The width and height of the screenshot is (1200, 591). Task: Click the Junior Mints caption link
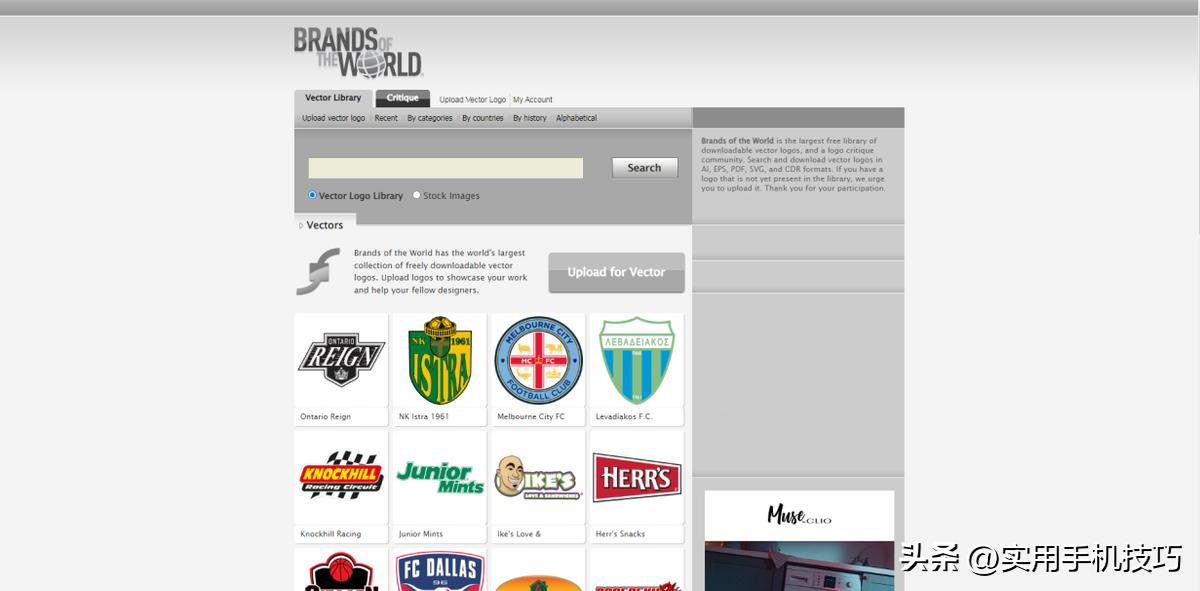click(x=421, y=534)
